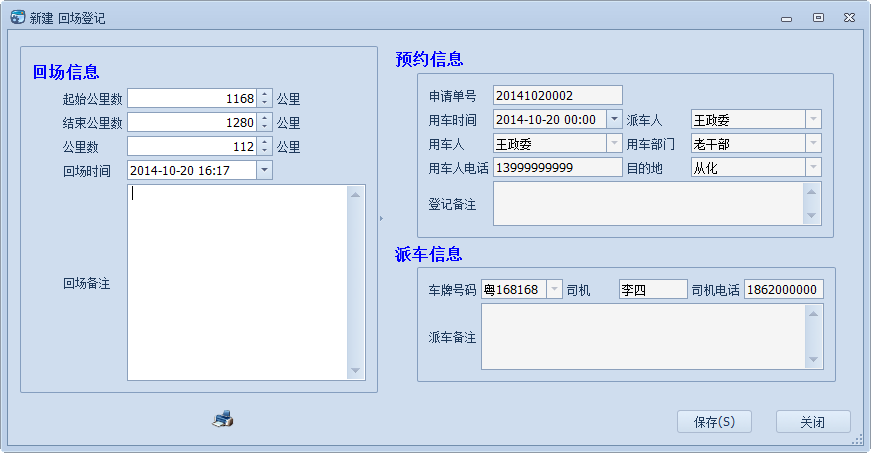Click the 派车信息 heading
871x453 pixels.
(x=428, y=254)
